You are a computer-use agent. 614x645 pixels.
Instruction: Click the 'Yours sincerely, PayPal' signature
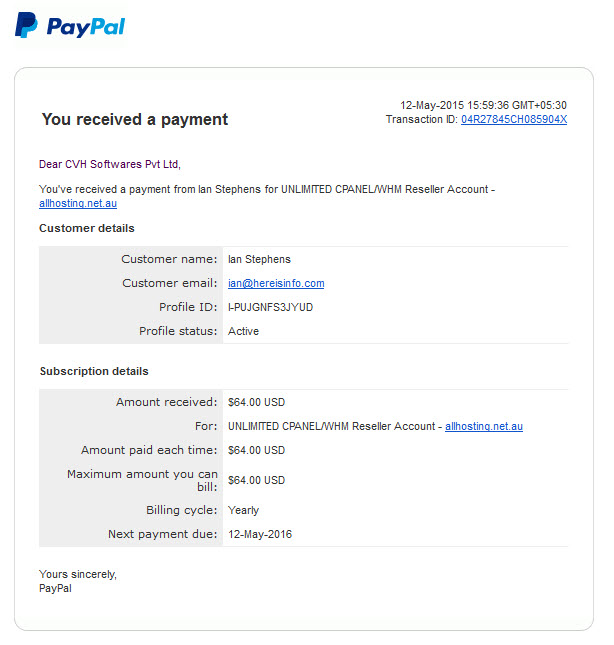point(78,581)
